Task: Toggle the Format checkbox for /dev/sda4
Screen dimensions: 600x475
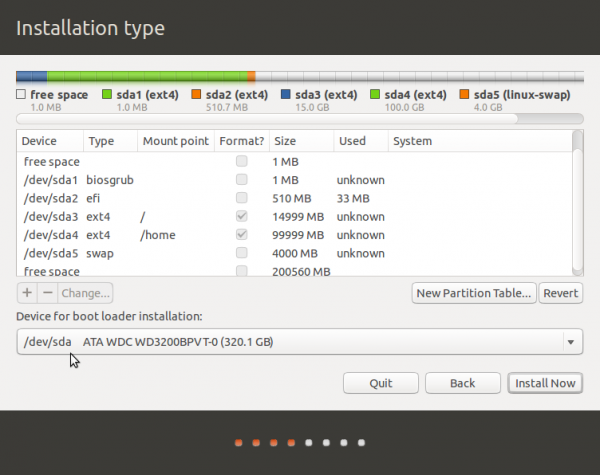Action: pos(241,234)
